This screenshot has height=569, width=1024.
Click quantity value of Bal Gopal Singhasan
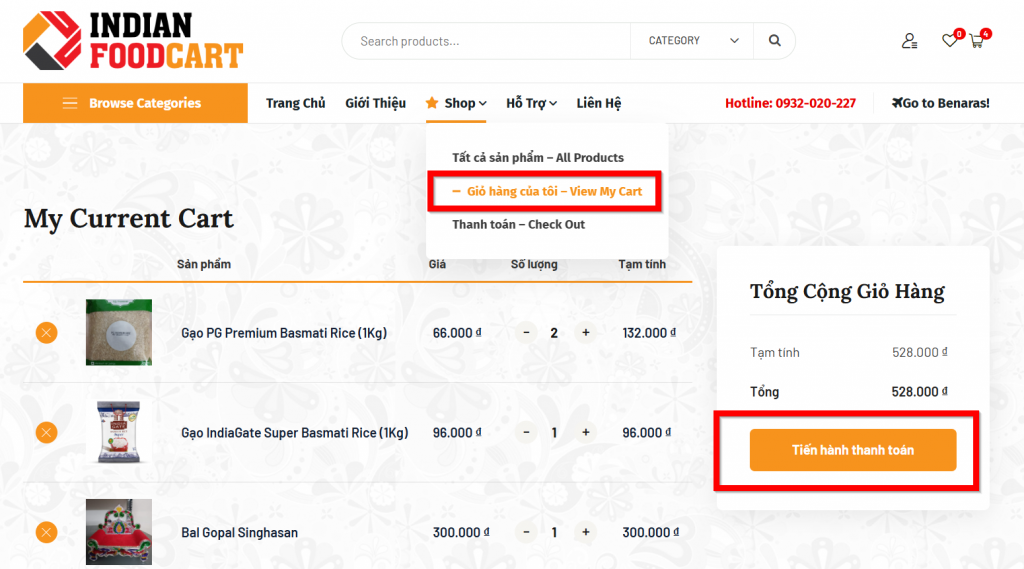pos(554,532)
